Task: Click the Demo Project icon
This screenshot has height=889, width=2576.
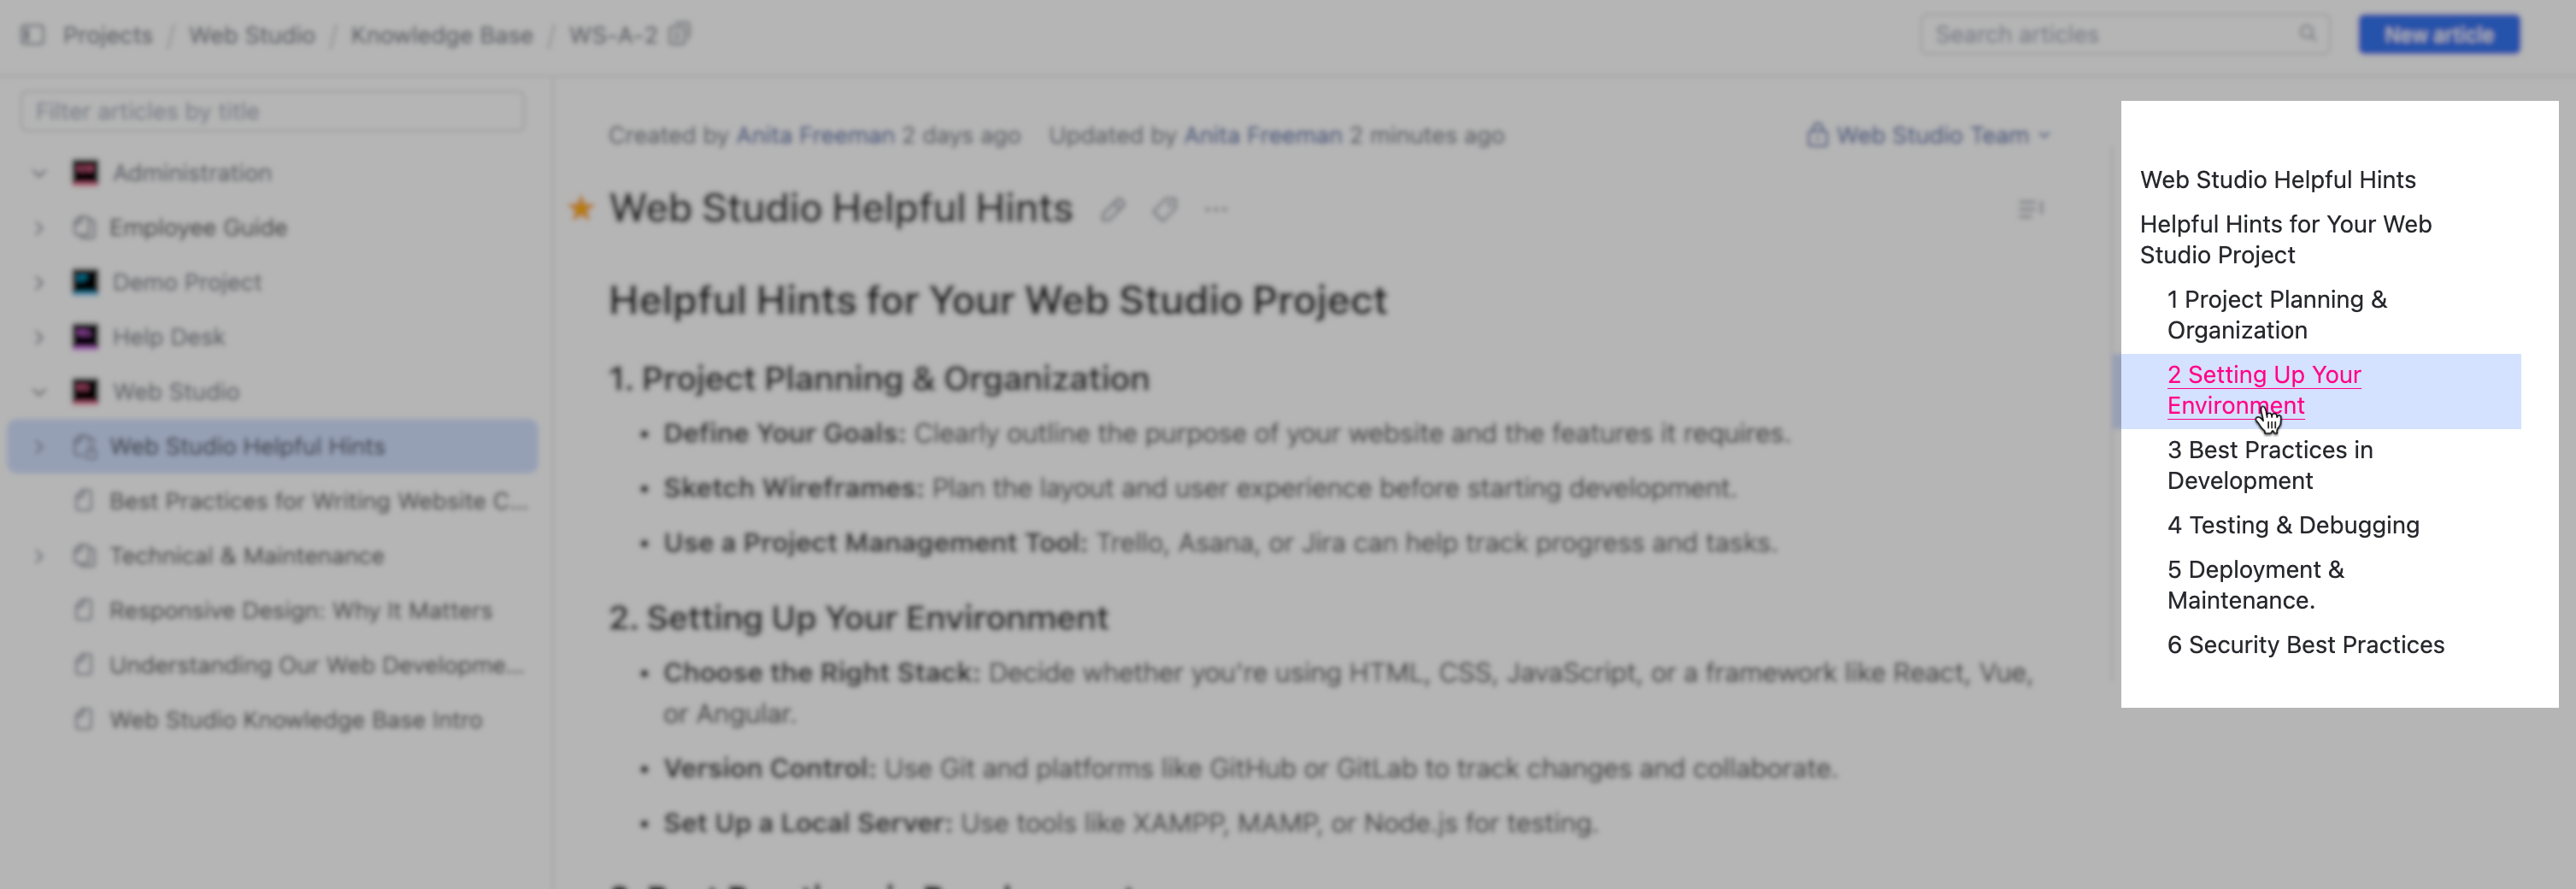Action: pyautogui.click(x=86, y=282)
